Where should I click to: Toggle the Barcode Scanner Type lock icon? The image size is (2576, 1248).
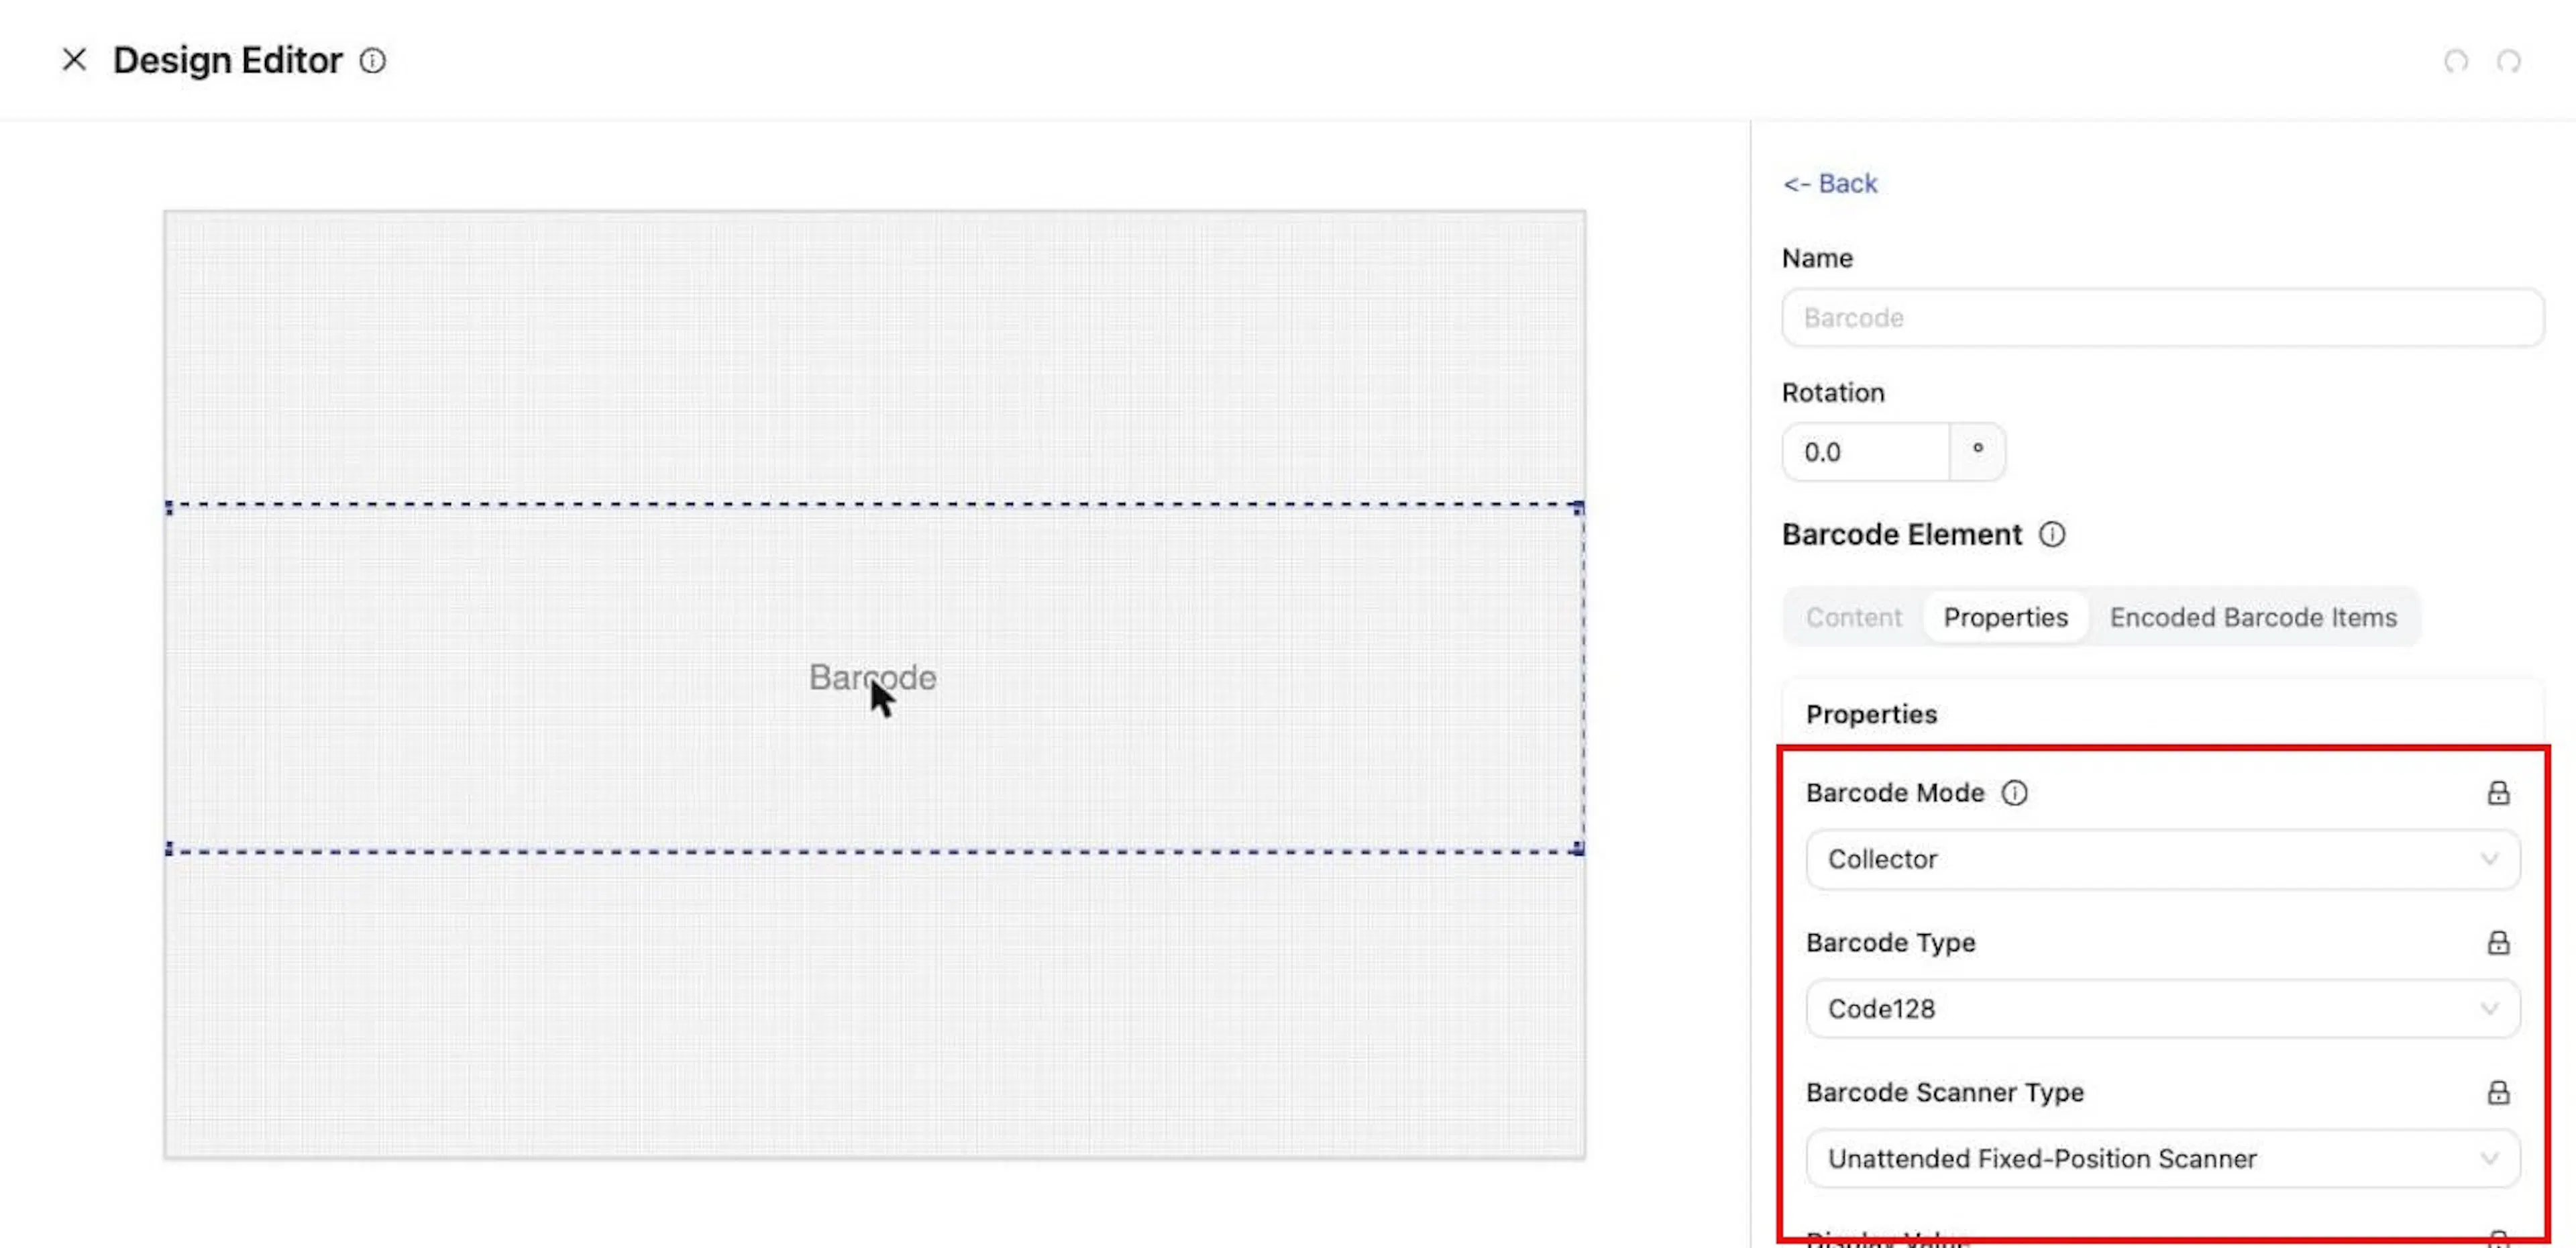2498,1093
